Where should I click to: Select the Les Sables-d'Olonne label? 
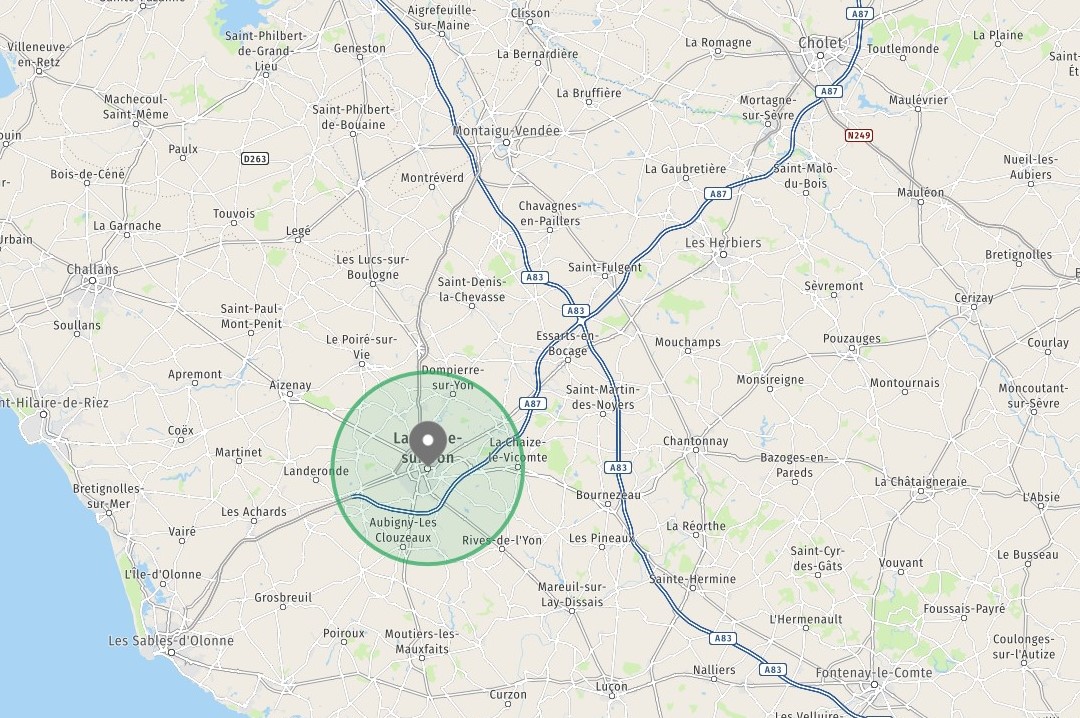coord(171,640)
